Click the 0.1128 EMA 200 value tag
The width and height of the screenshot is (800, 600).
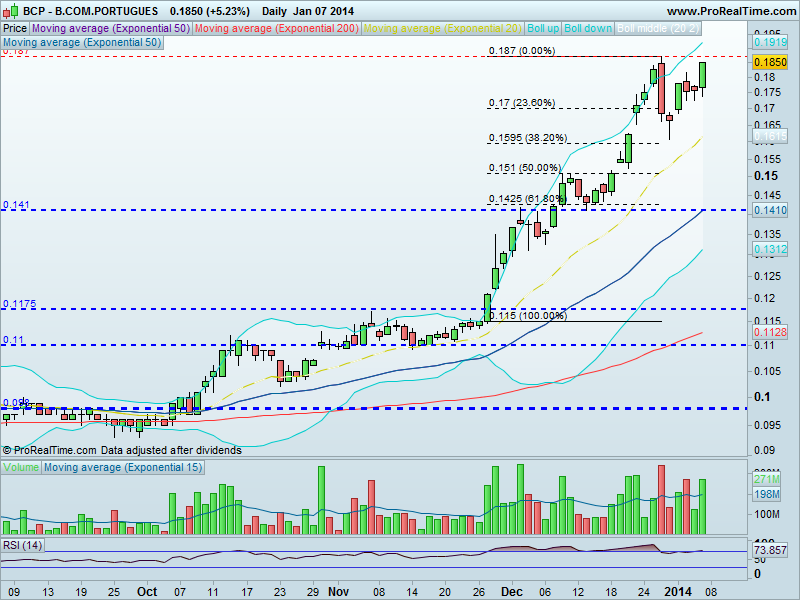[770, 333]
